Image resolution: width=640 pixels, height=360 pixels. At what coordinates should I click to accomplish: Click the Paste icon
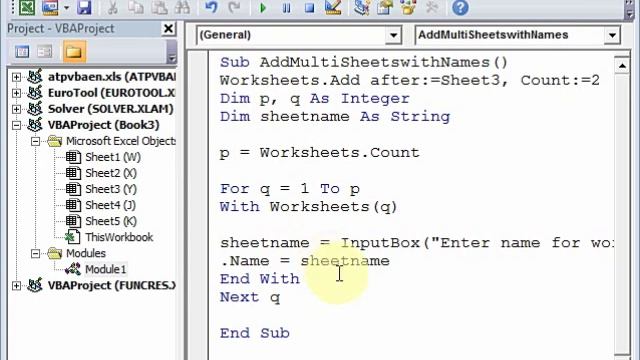click(159, 7)
